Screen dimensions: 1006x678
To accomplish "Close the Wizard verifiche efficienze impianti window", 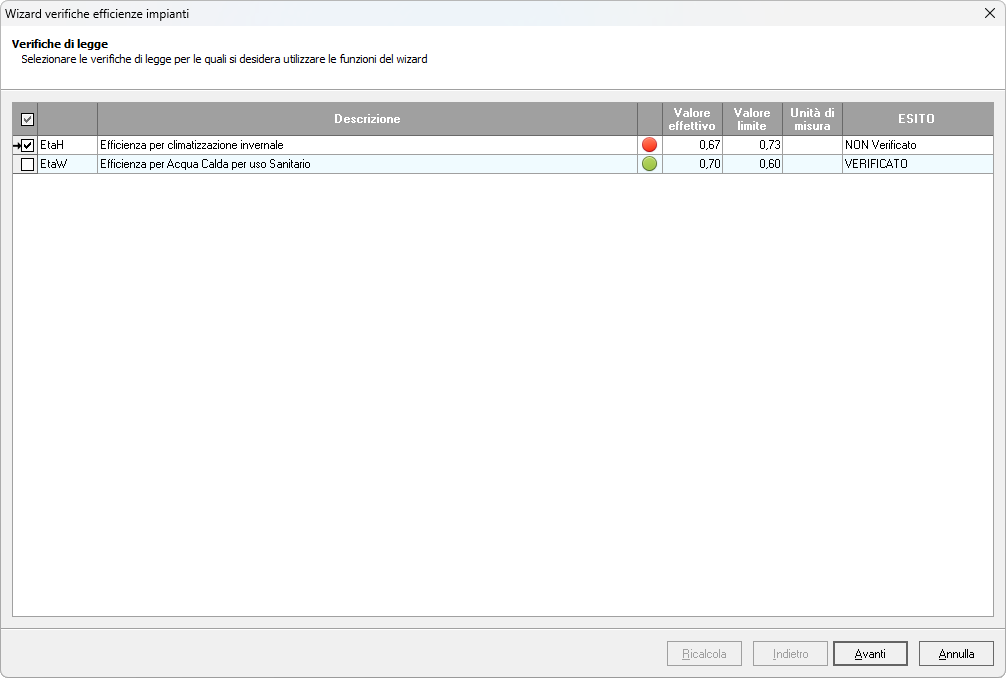I will tap(989, 14).
